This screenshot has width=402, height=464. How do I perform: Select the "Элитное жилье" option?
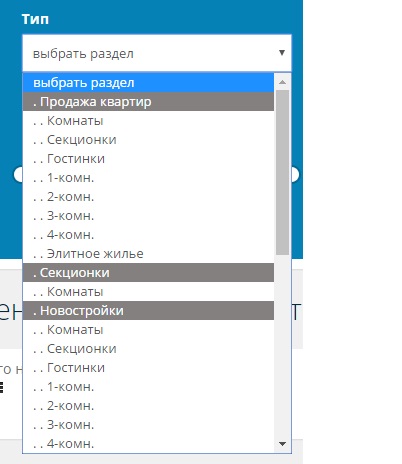148,254
